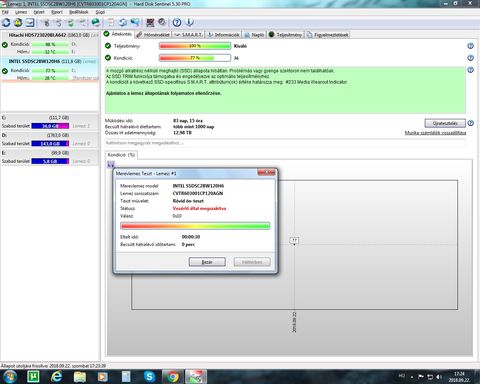This screenshot has width=480, height=384.
Task: Click Kondíció 77 % bar in overview
Action: point(195,58)
